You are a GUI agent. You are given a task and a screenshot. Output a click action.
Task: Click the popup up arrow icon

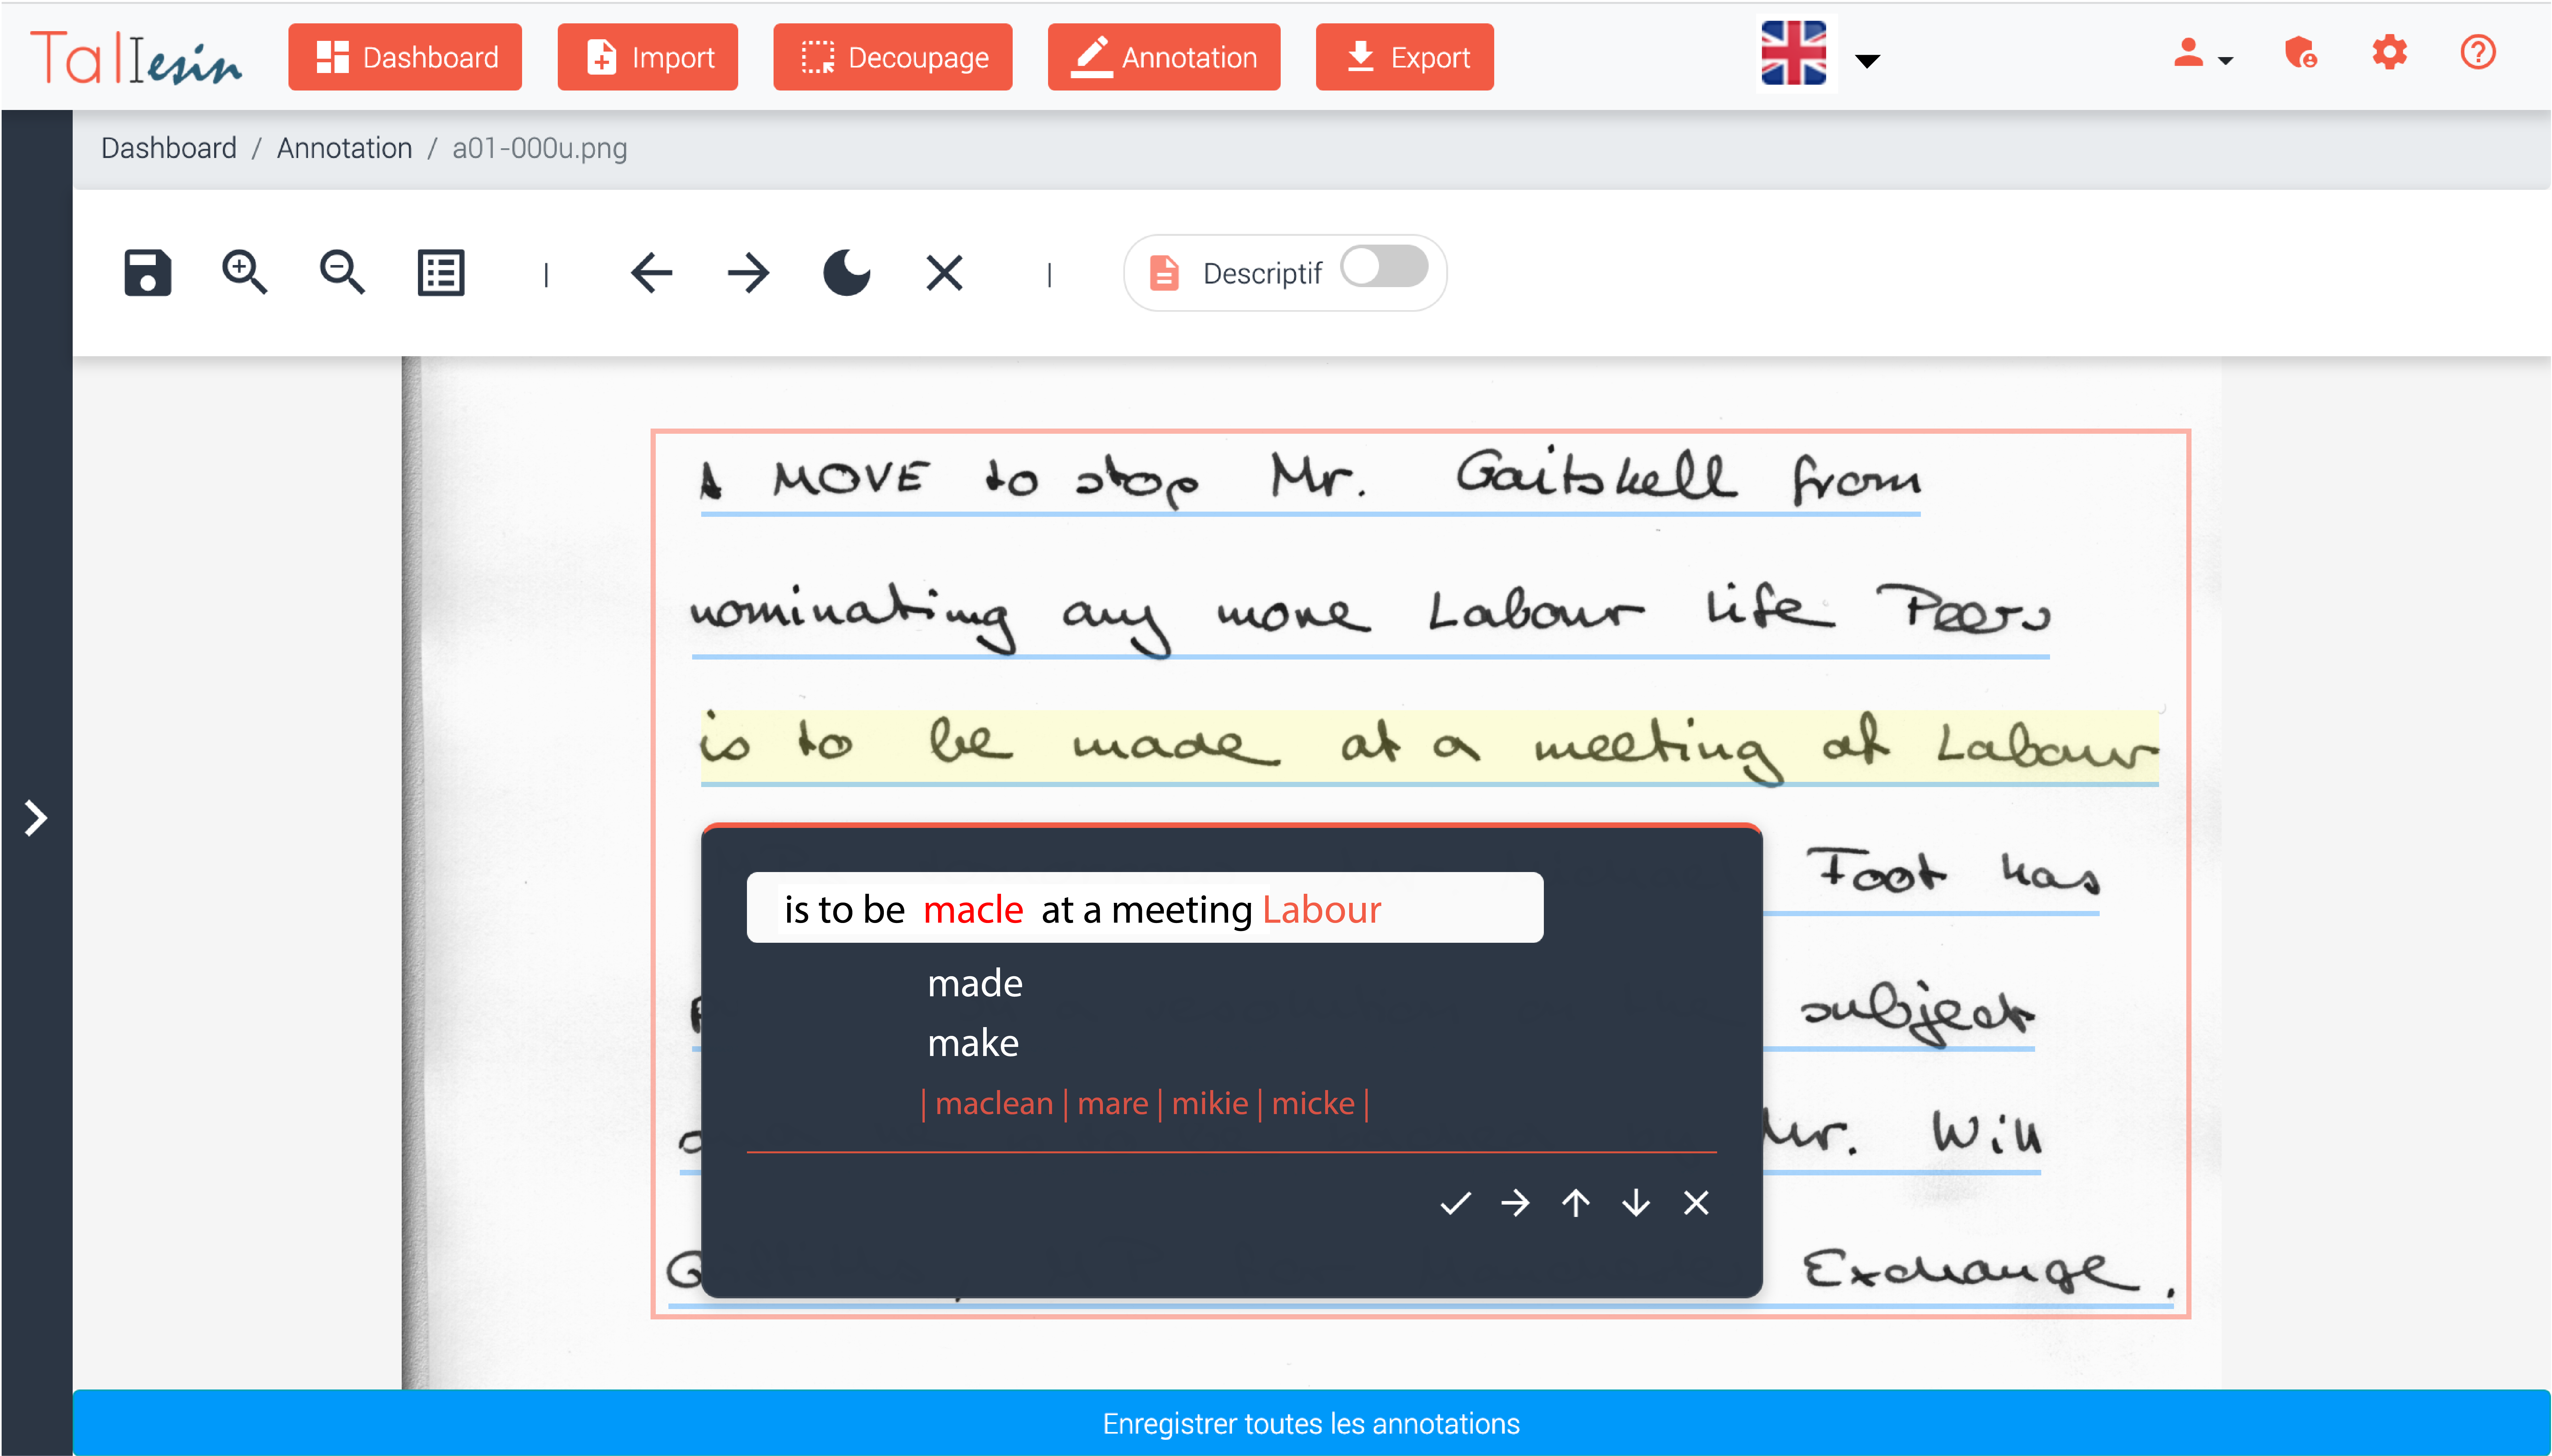(1576, 1203)
